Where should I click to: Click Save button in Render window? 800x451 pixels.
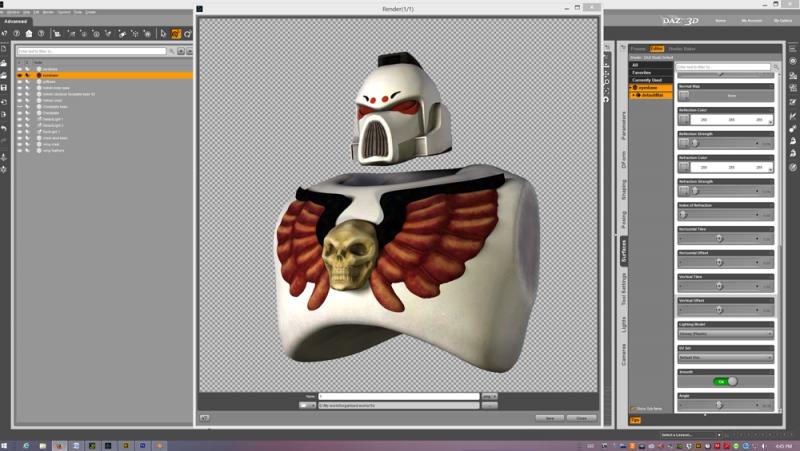coord(549,418)
